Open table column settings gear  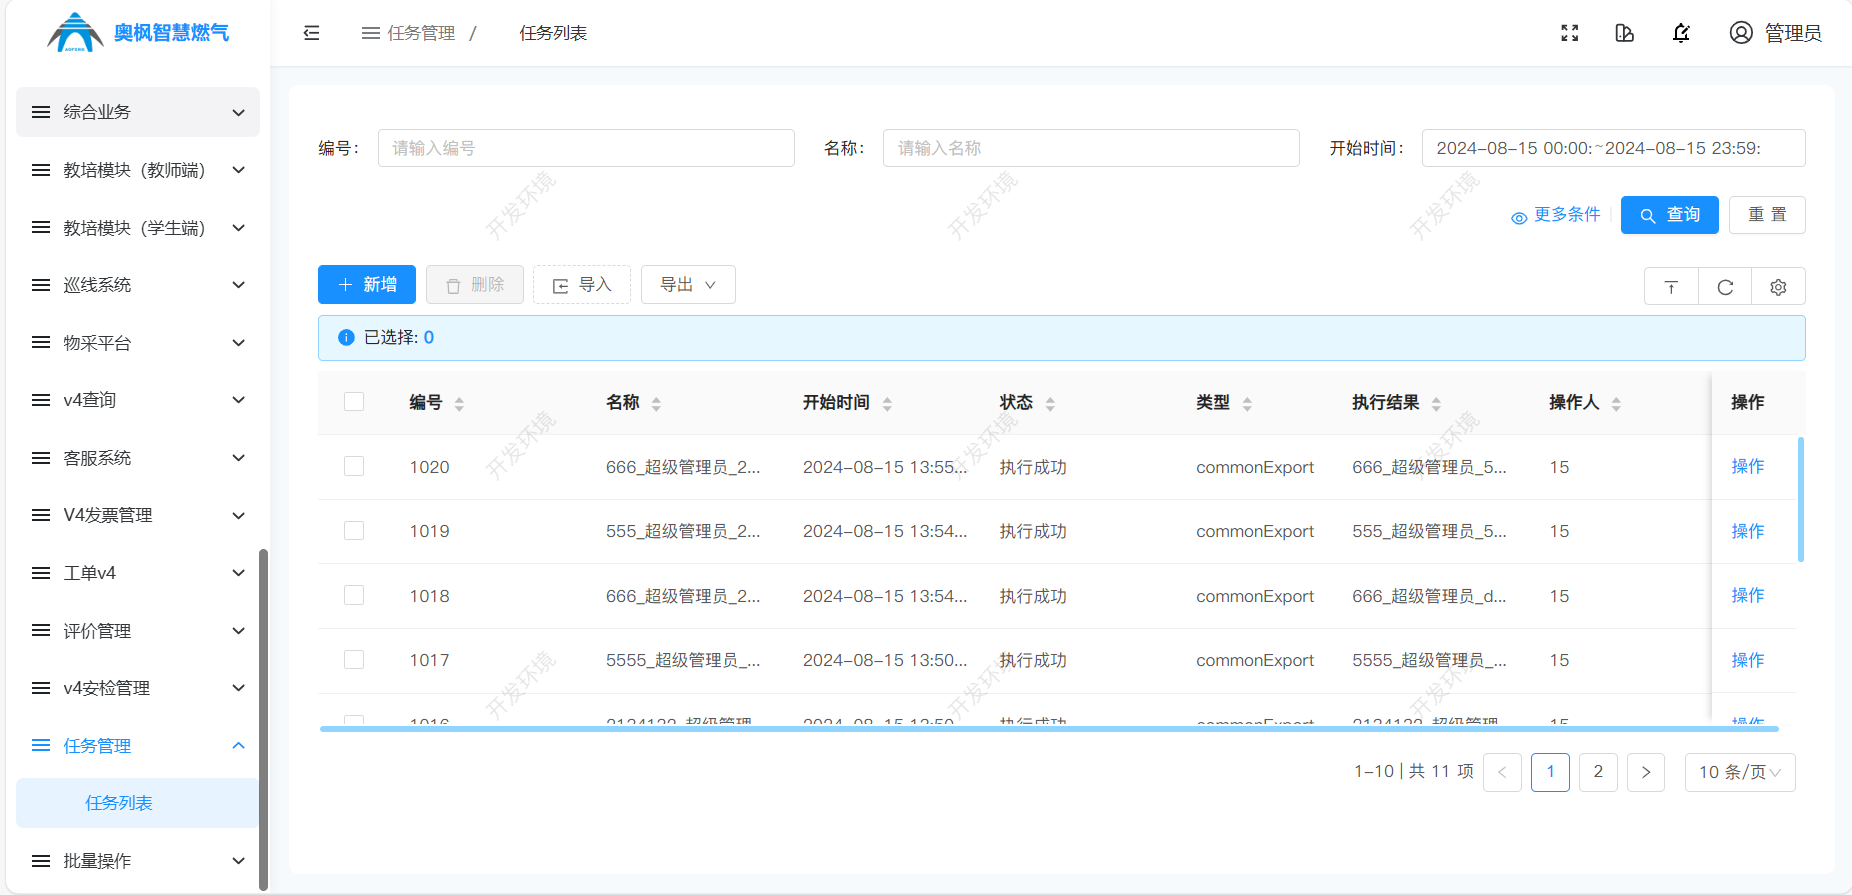pyautogui.click(x=1778, y=287)
